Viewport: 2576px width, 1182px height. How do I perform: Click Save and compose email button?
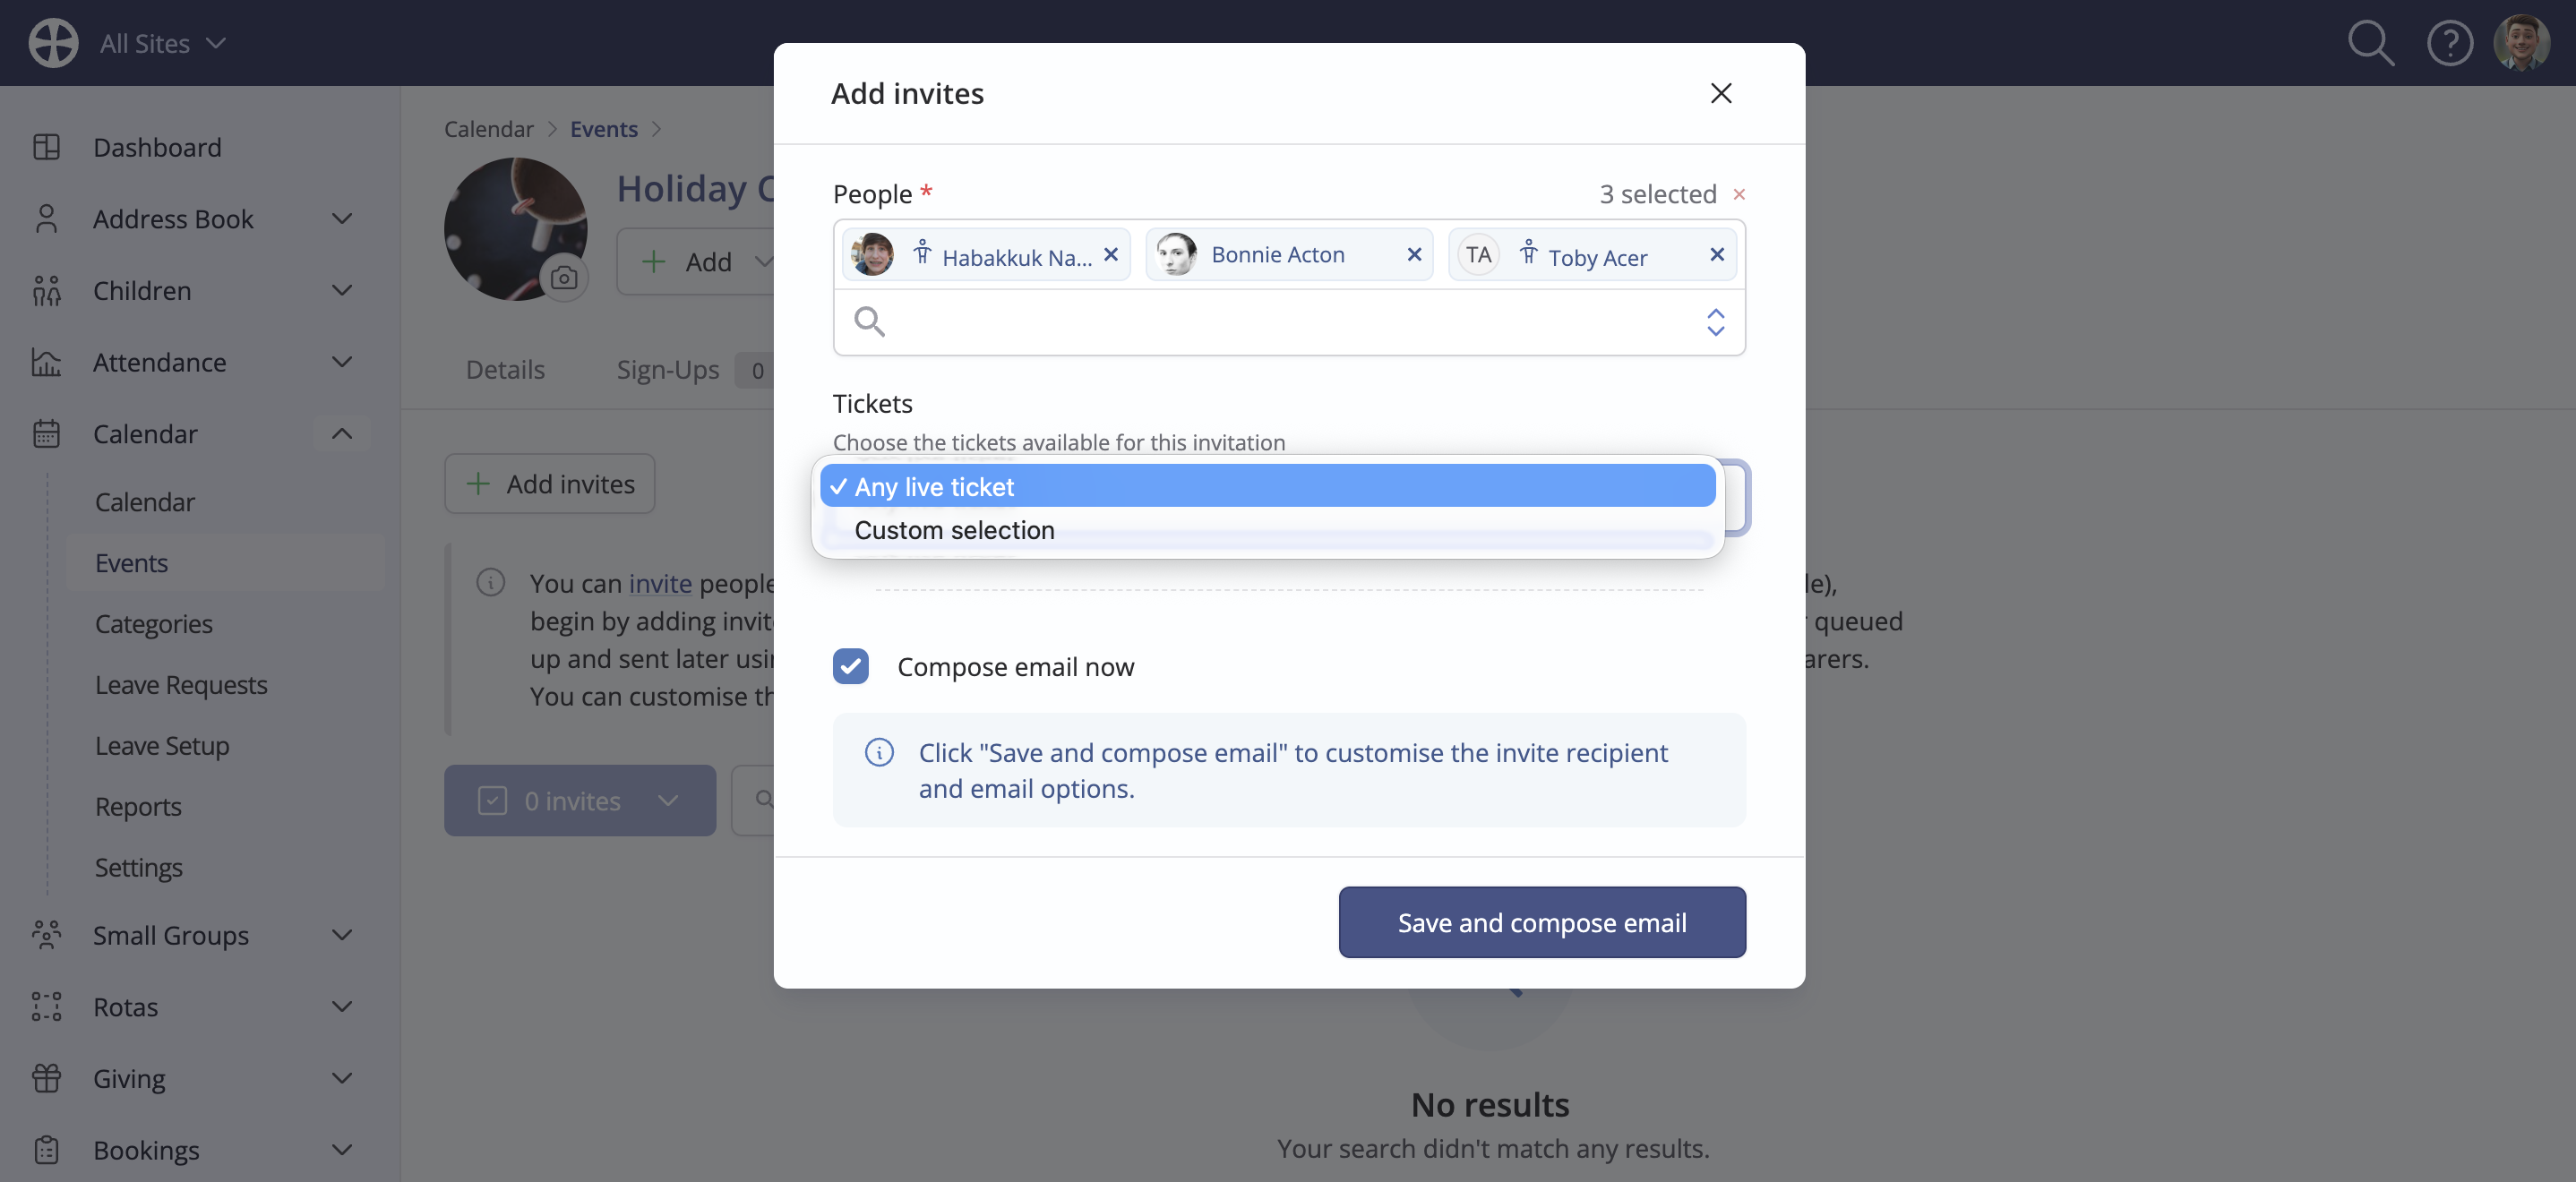1542,922
